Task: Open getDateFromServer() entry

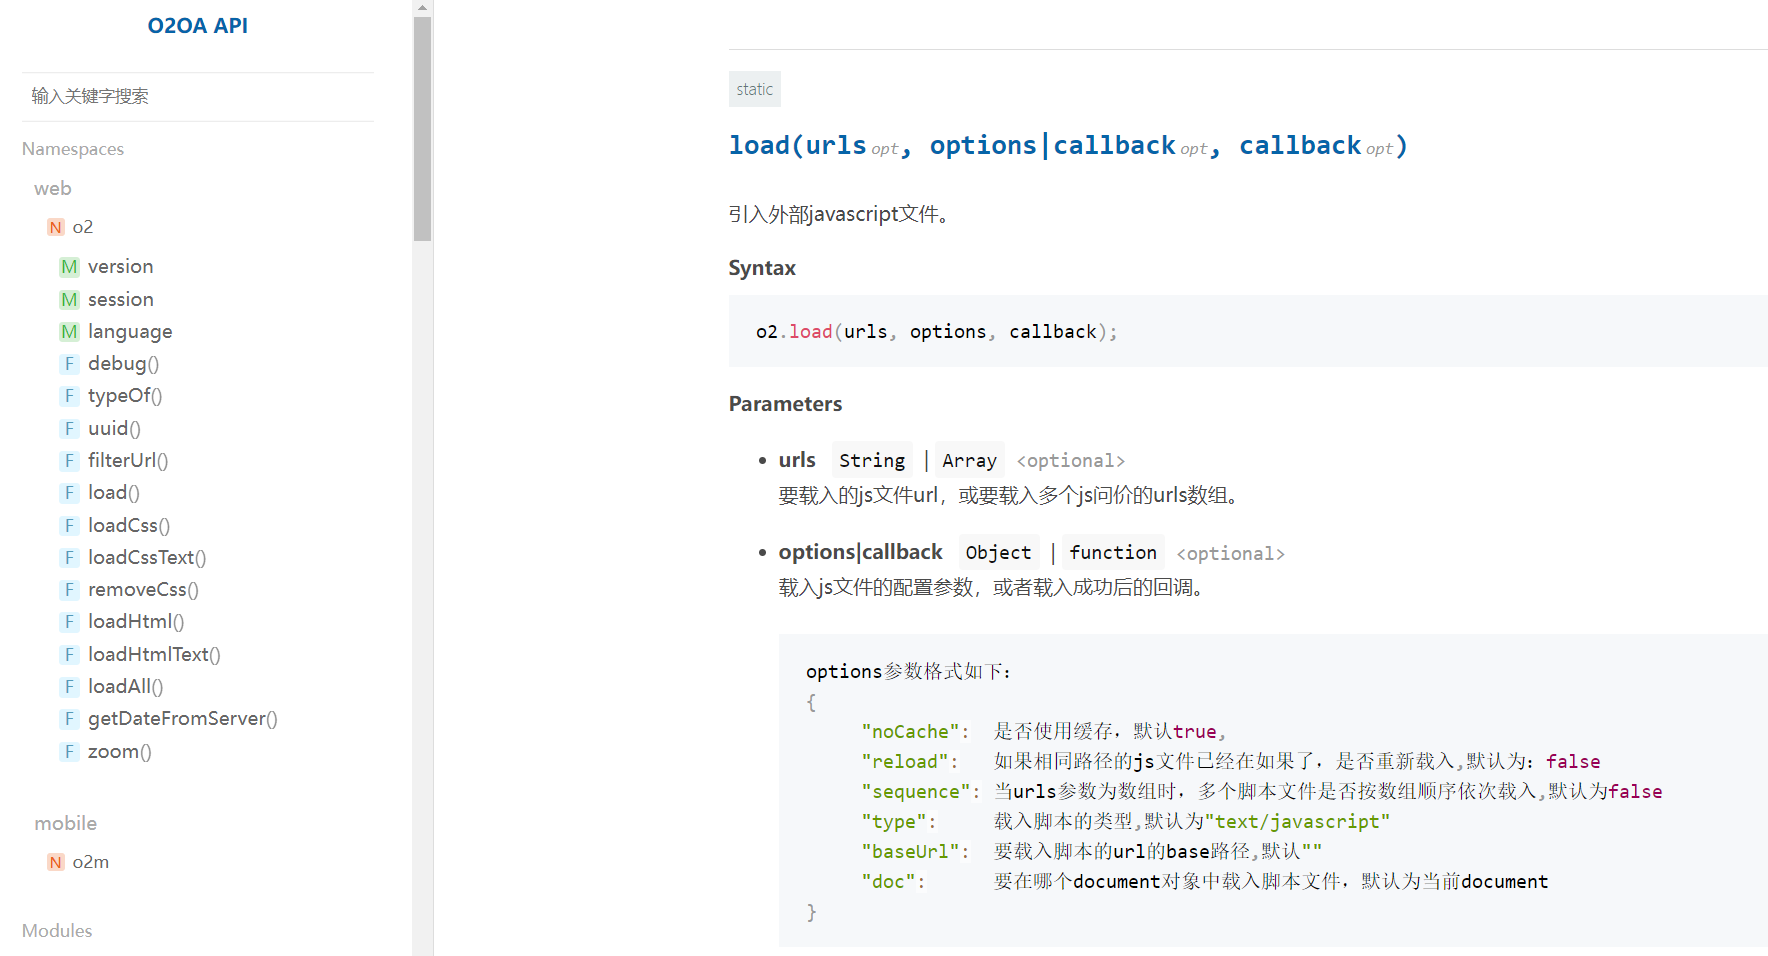Action: point(182,719)
